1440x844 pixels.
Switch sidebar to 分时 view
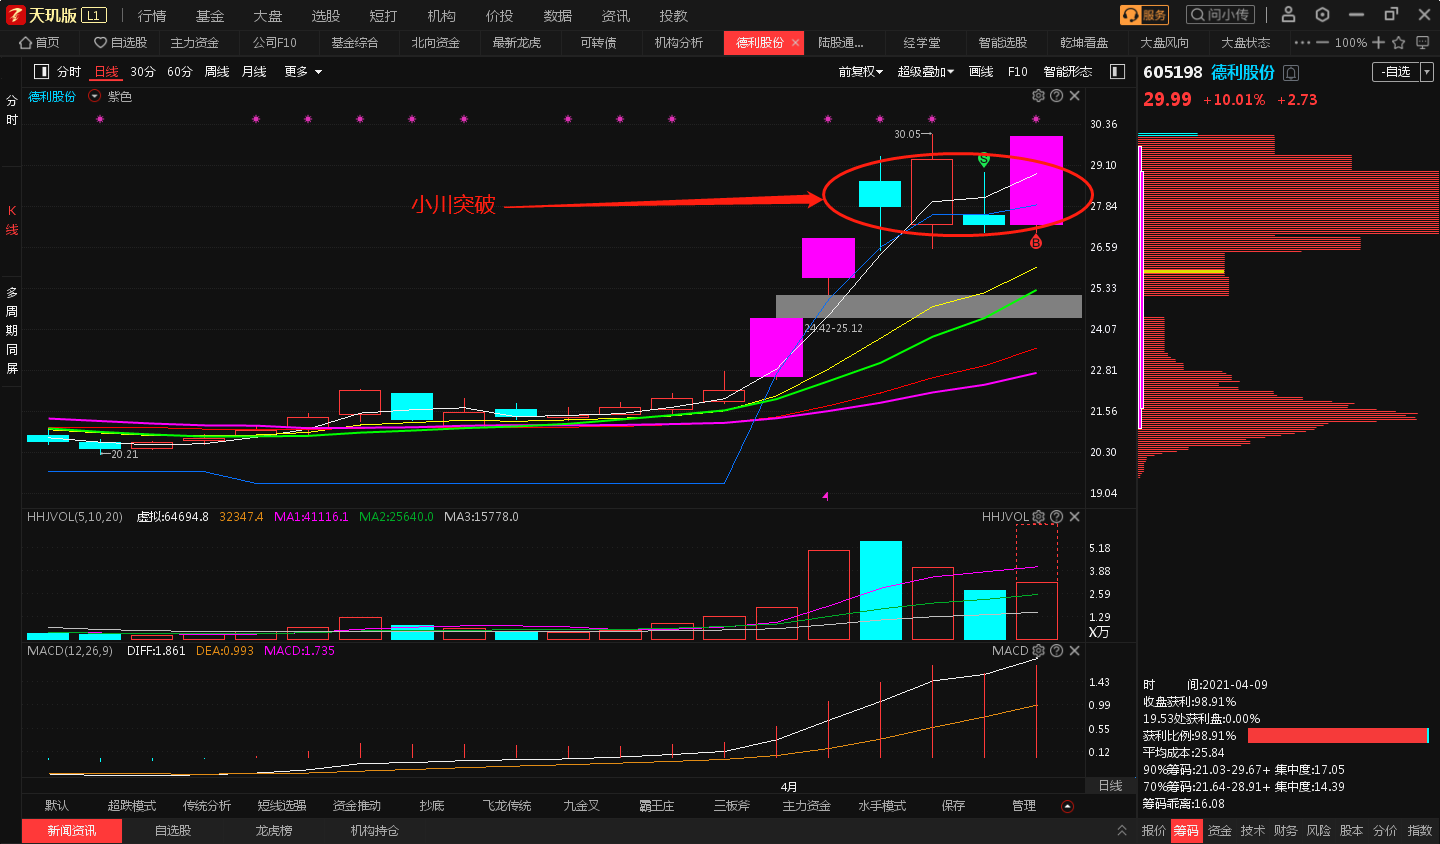(x=11, y=110)
